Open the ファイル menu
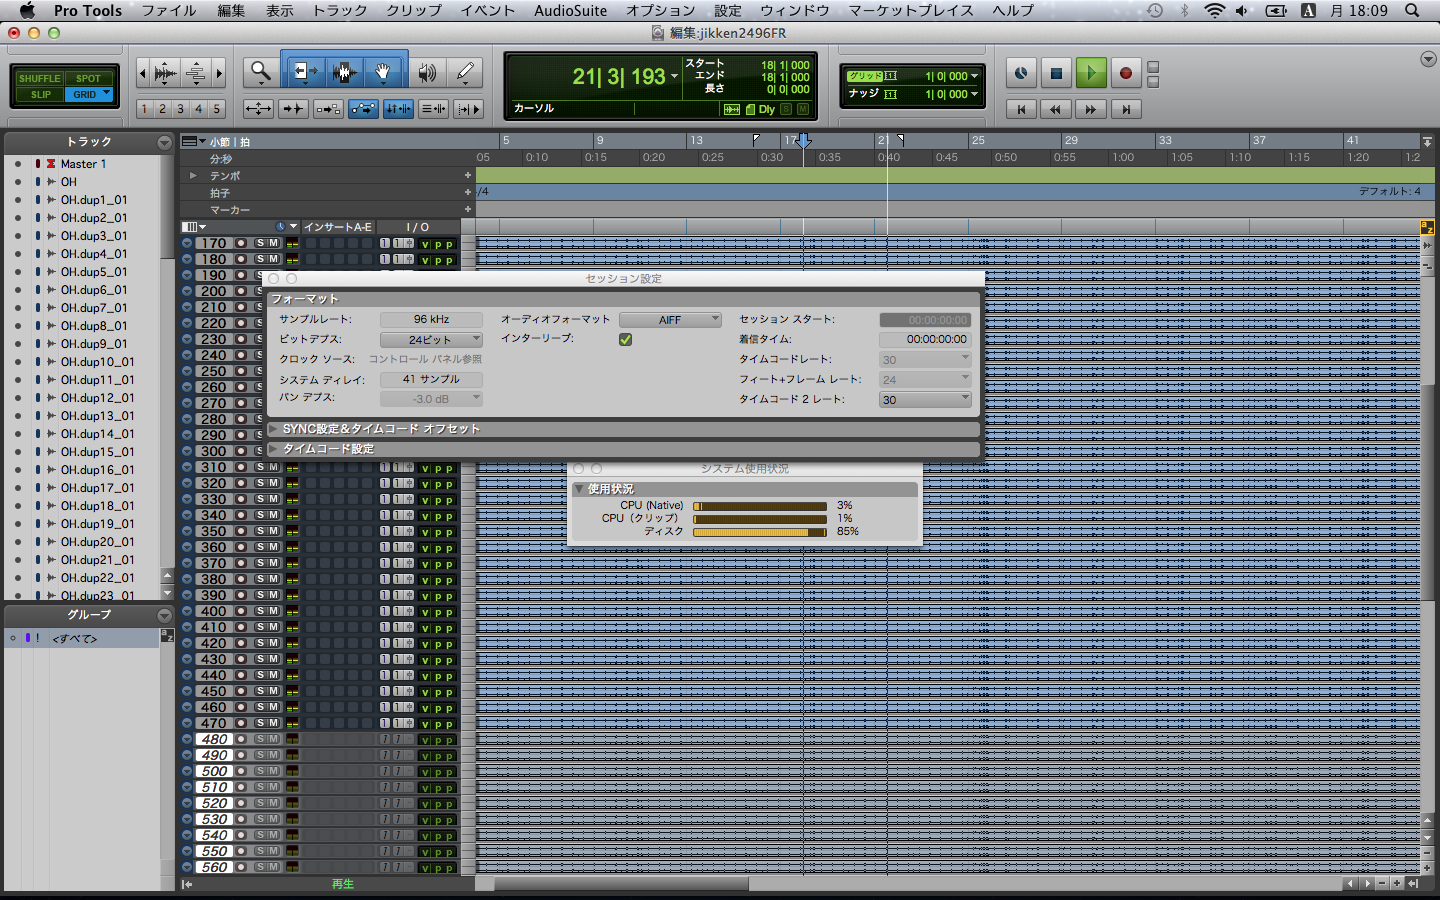1440x900 pixels. click(168, 10)
